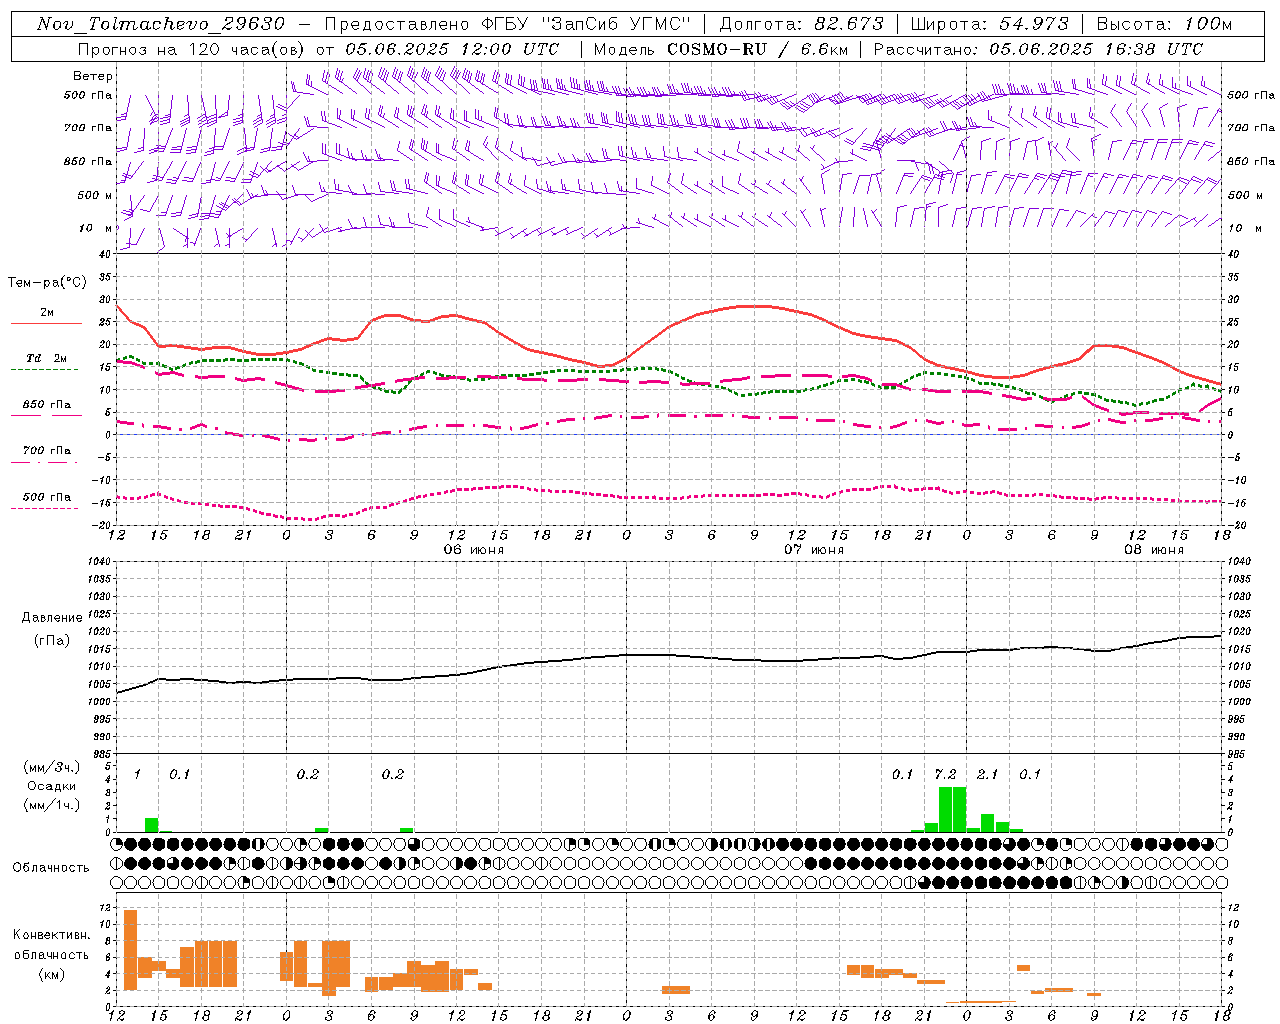Viewport: 1280px width, 1024px height.
Task: Click the forecast start 05.06.2025 12:00 UTC
Action: click(x=452, y=49)
